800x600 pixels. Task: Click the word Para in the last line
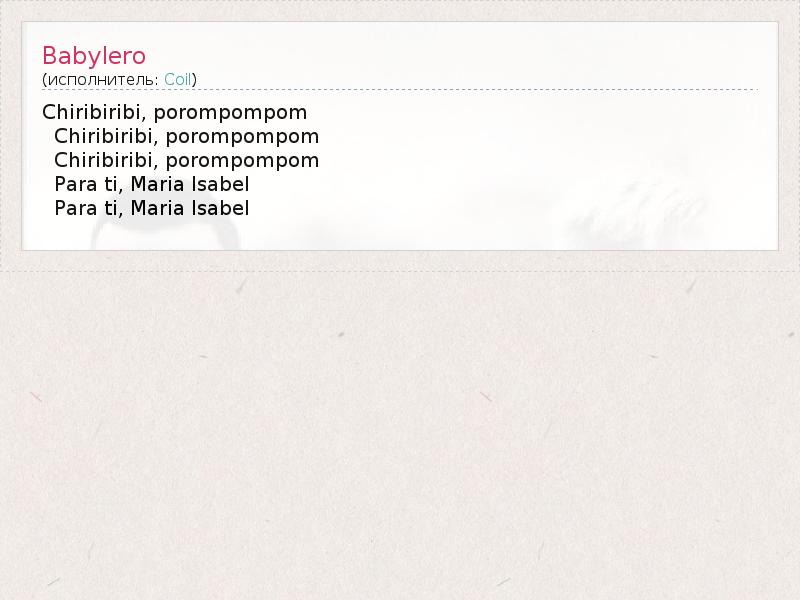point(76,209)
